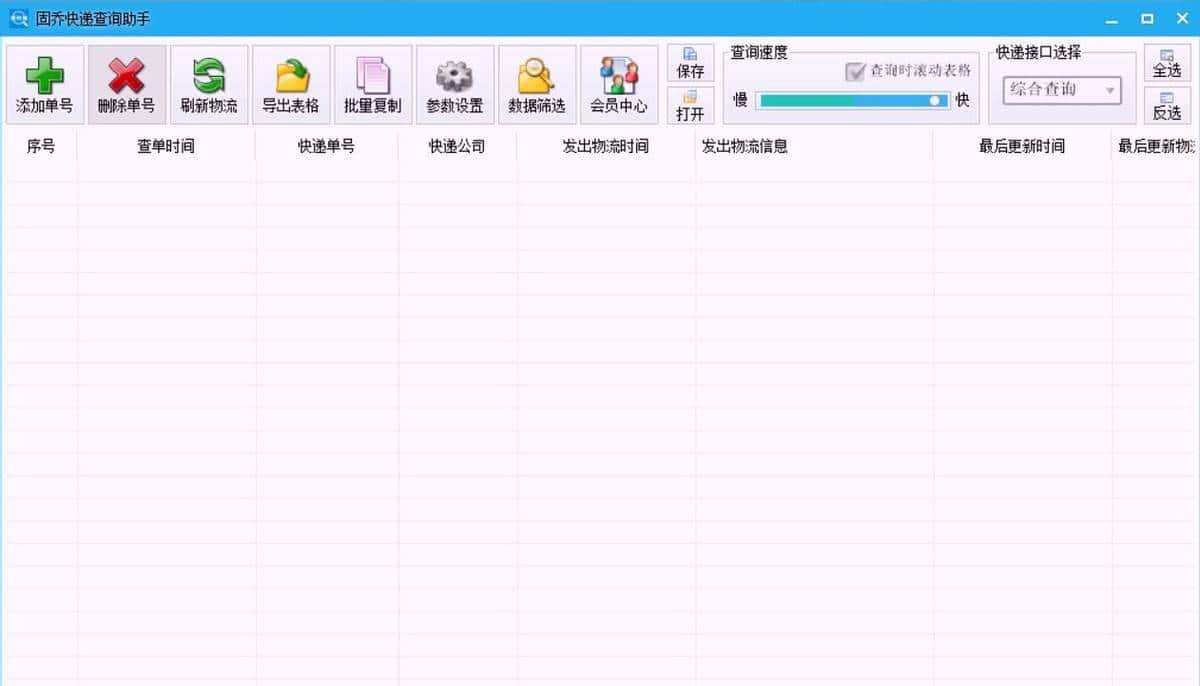The image size is (1200, 686).
Task: Enable the 查询时滚动表格 scroll-while-querying checkbox
Action: (856, 72)
